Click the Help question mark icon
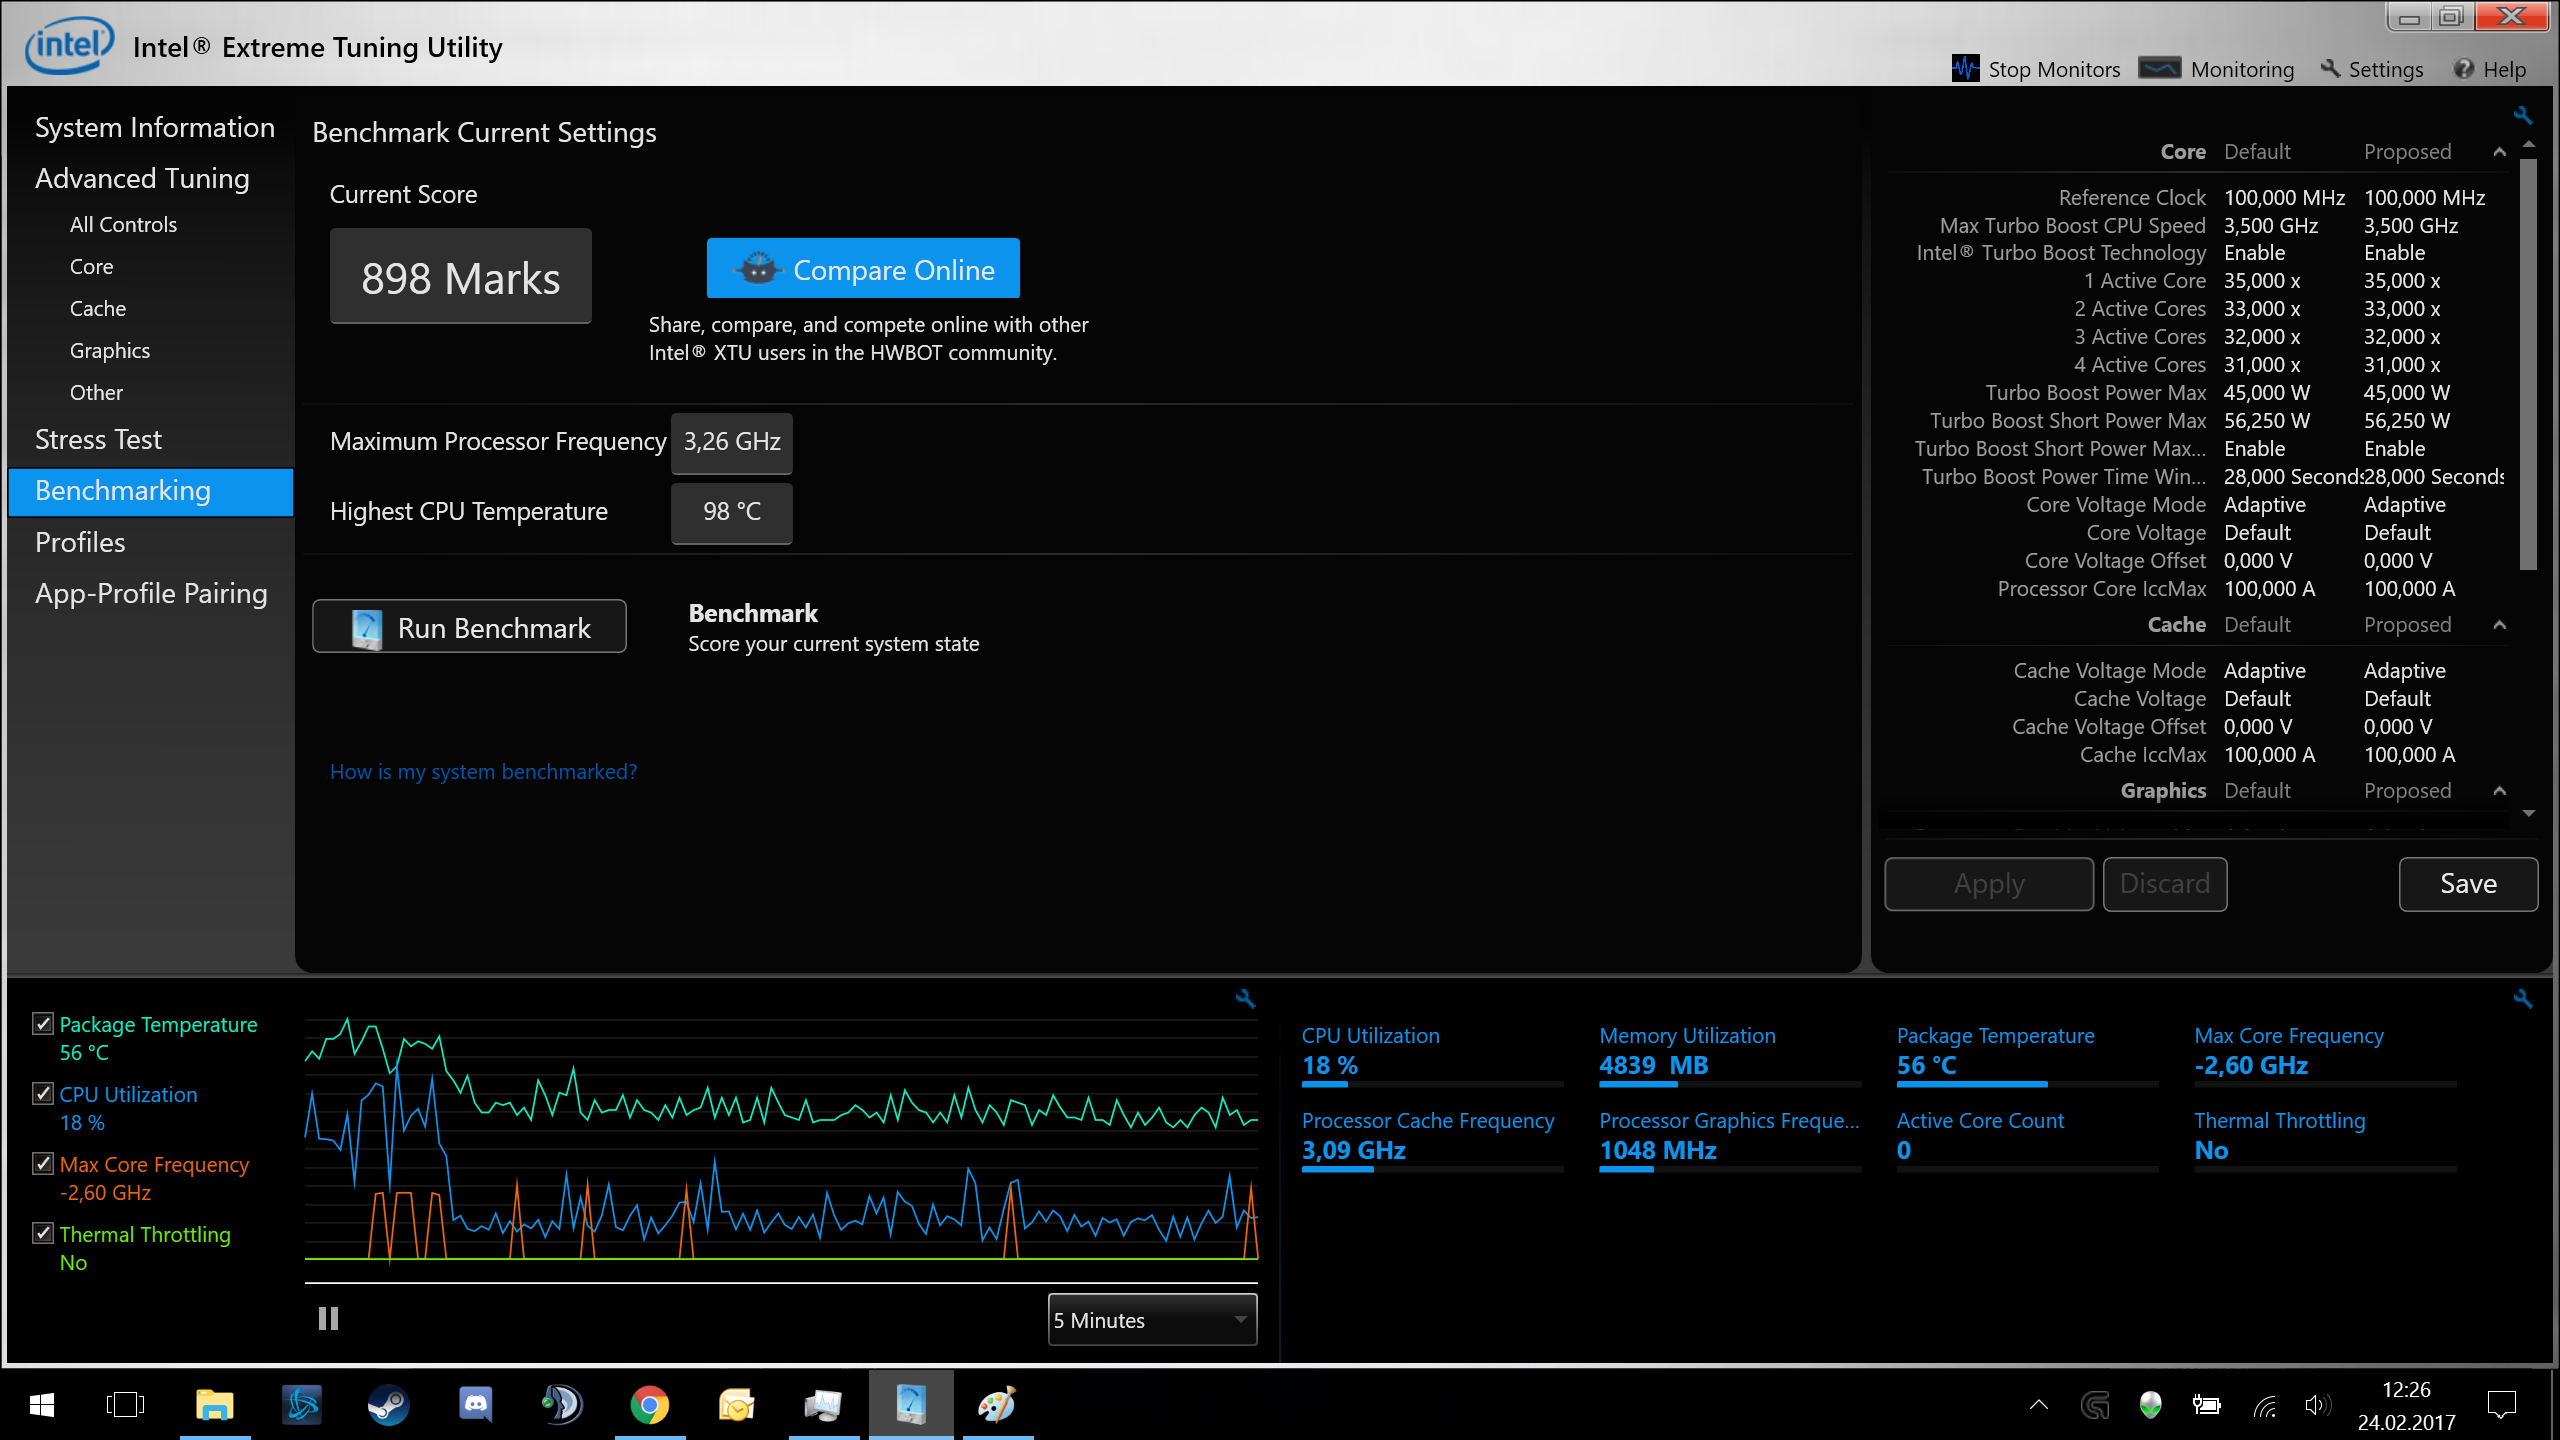2560x1440 pixels. tap(2463, 69)
